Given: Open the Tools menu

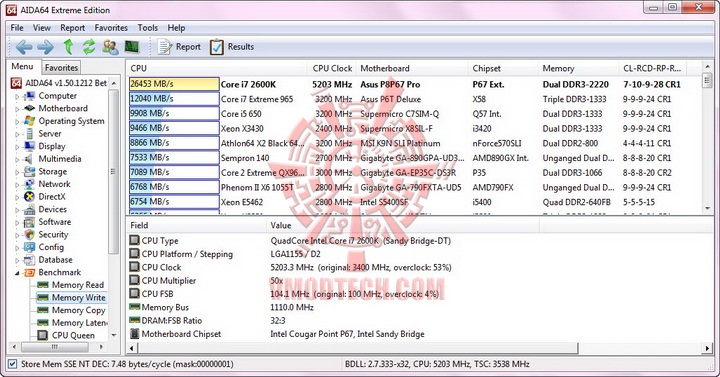Looking at the screenshot, I should pyautogui.click(x=147, y=28).
